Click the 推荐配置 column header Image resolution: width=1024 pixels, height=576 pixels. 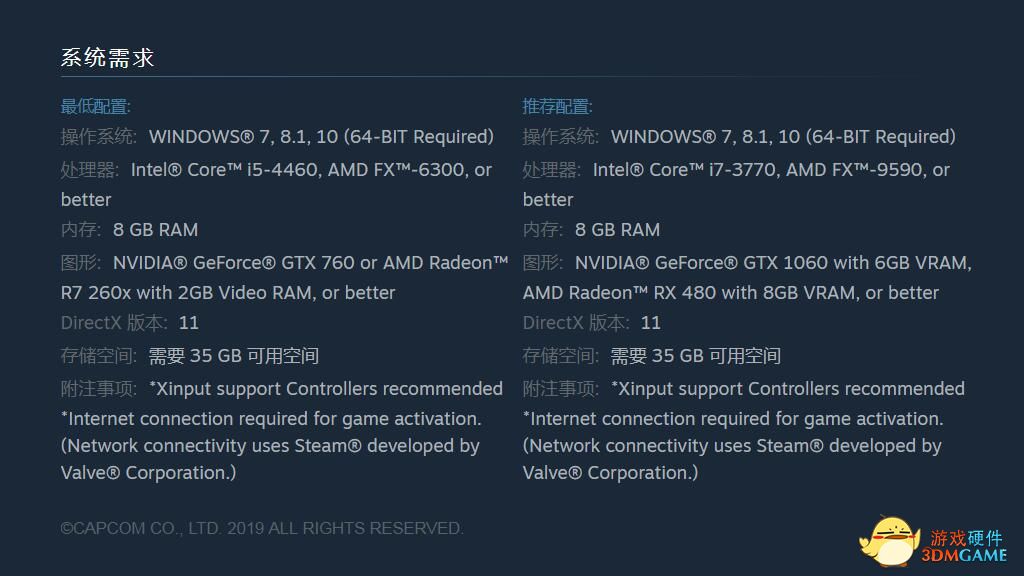tap(558, 106)
